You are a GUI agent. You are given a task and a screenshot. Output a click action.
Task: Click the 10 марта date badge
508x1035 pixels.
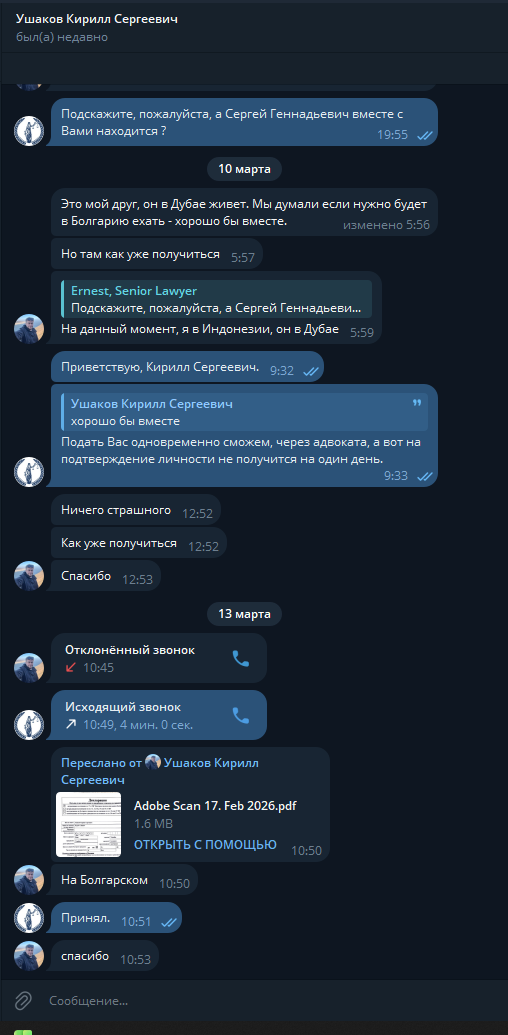pyautogui.click(x=244, y=169)
